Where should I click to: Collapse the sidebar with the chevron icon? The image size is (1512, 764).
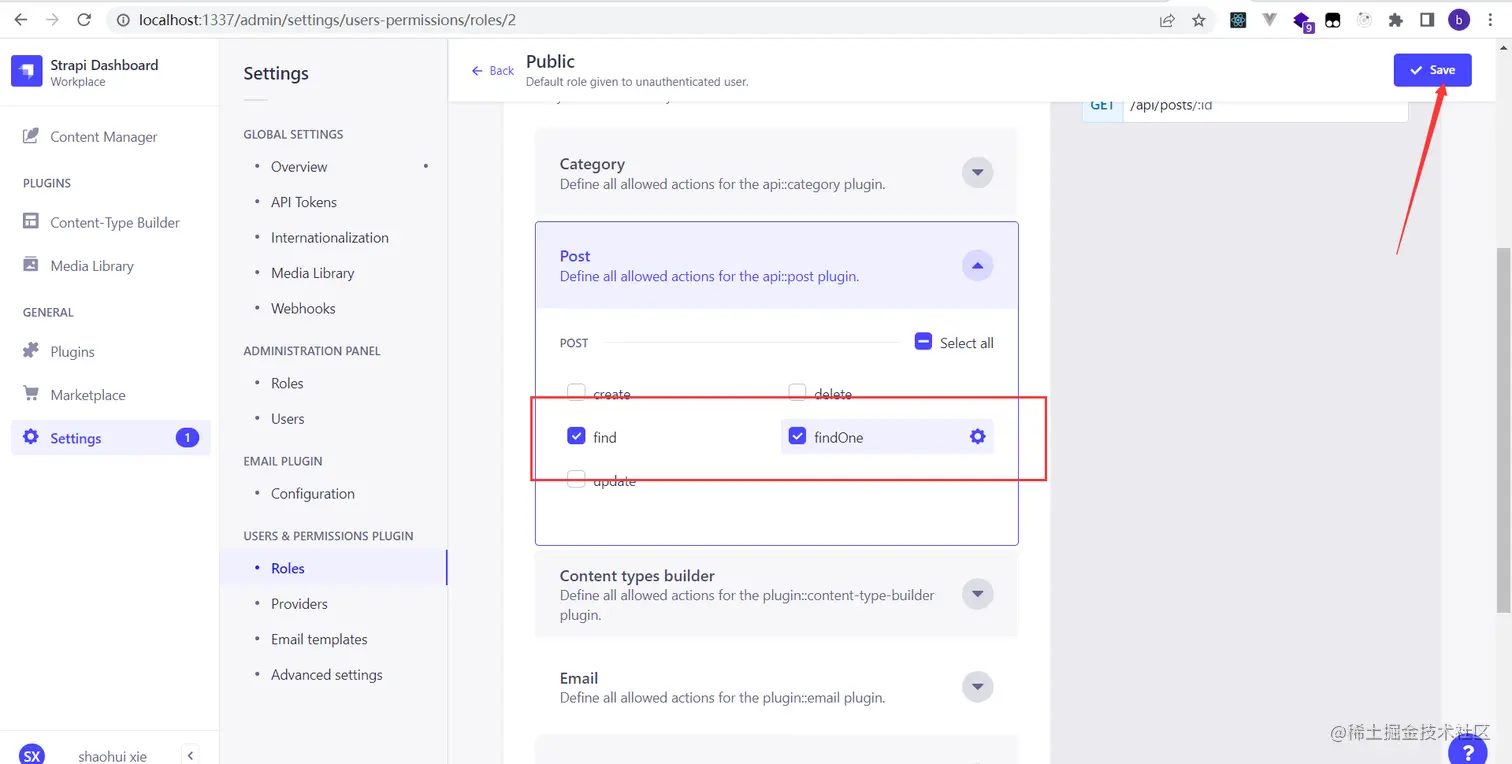tap(190, 755)
